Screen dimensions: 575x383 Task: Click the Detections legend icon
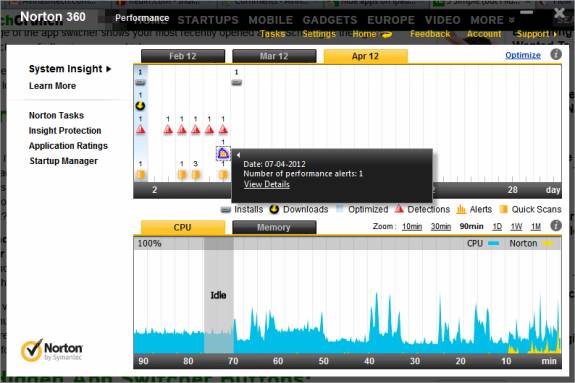pos(399,209)
